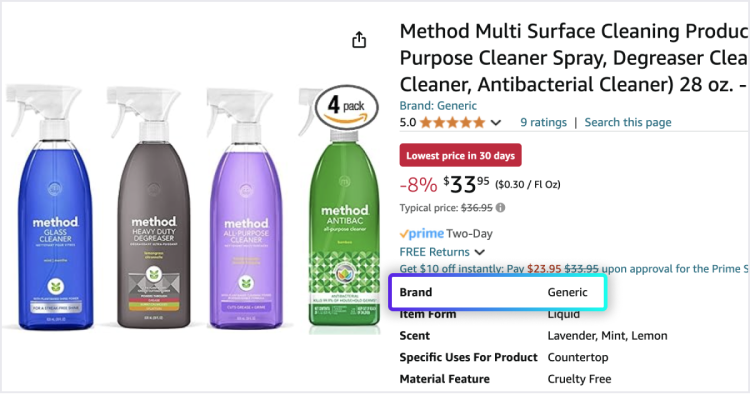750x394 pixels.
Task: Open the 9 ratings link
Action: [543, 122]
